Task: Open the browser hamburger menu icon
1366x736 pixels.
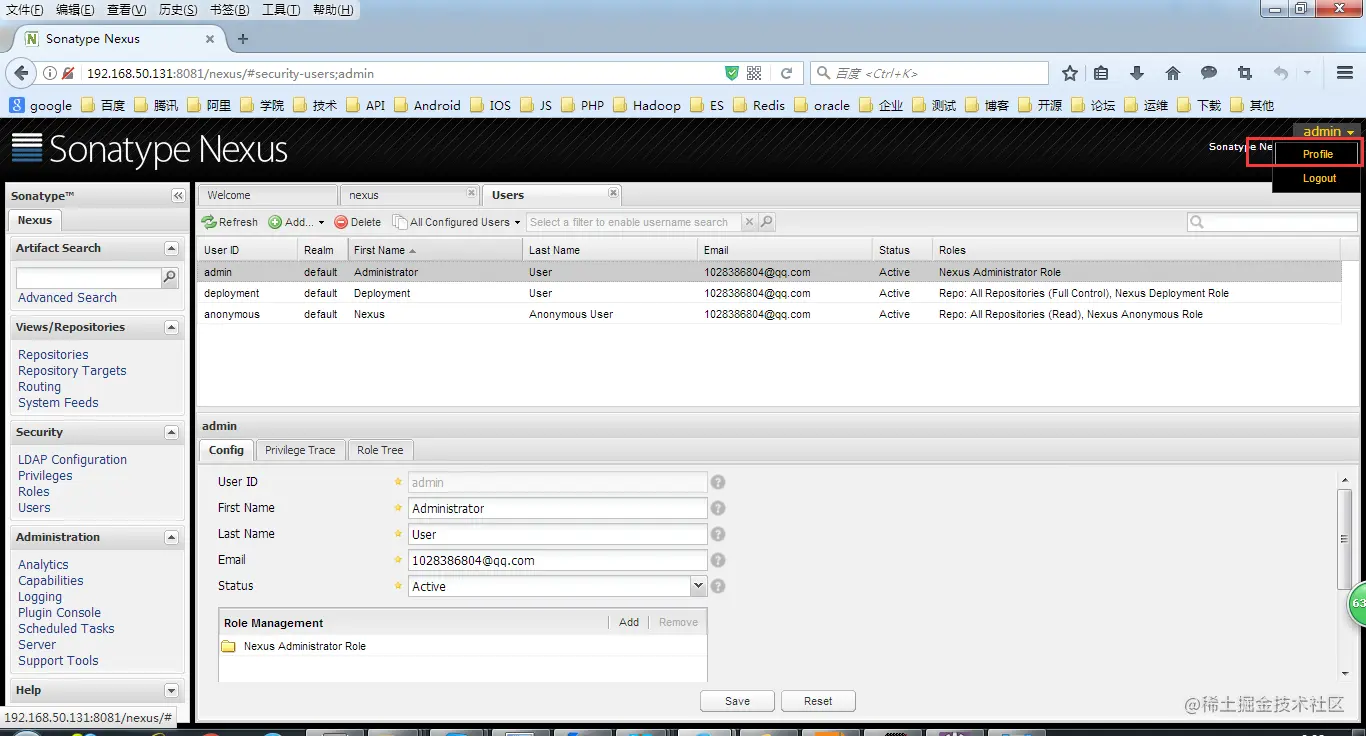Action: 1345,73
